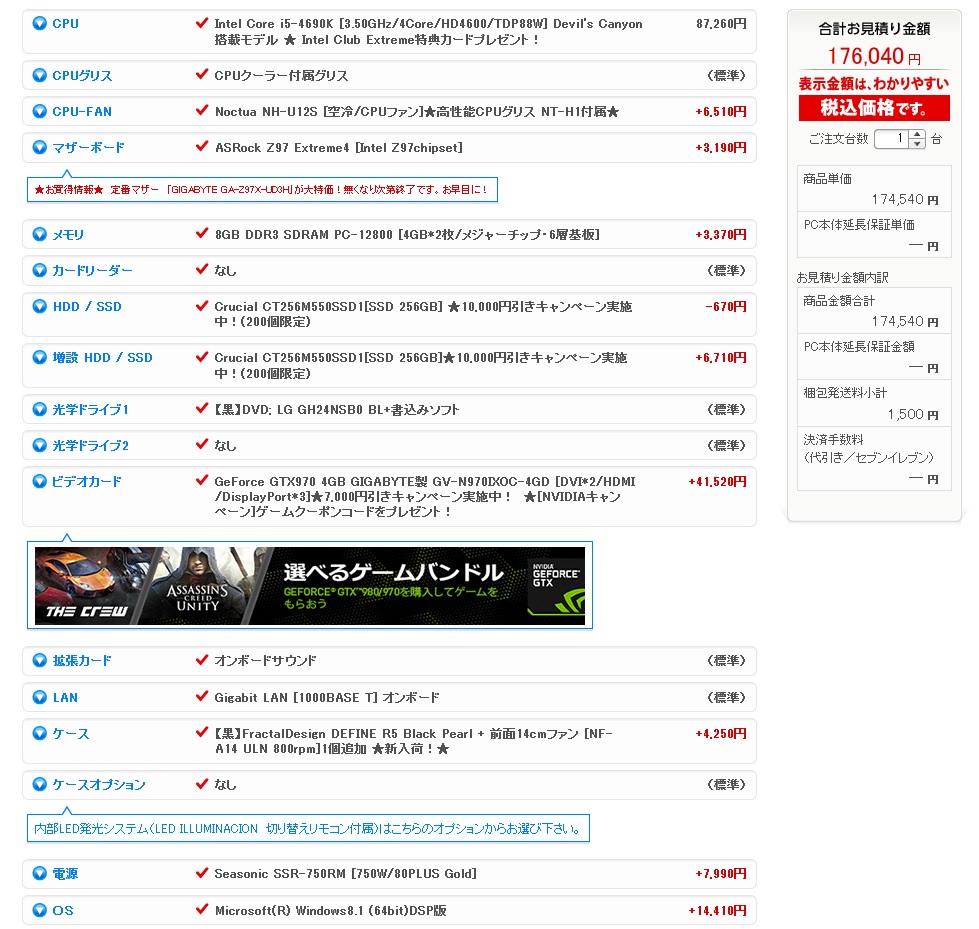
Task: Decrease order quantity with down arrow
Action: [917, 144]
